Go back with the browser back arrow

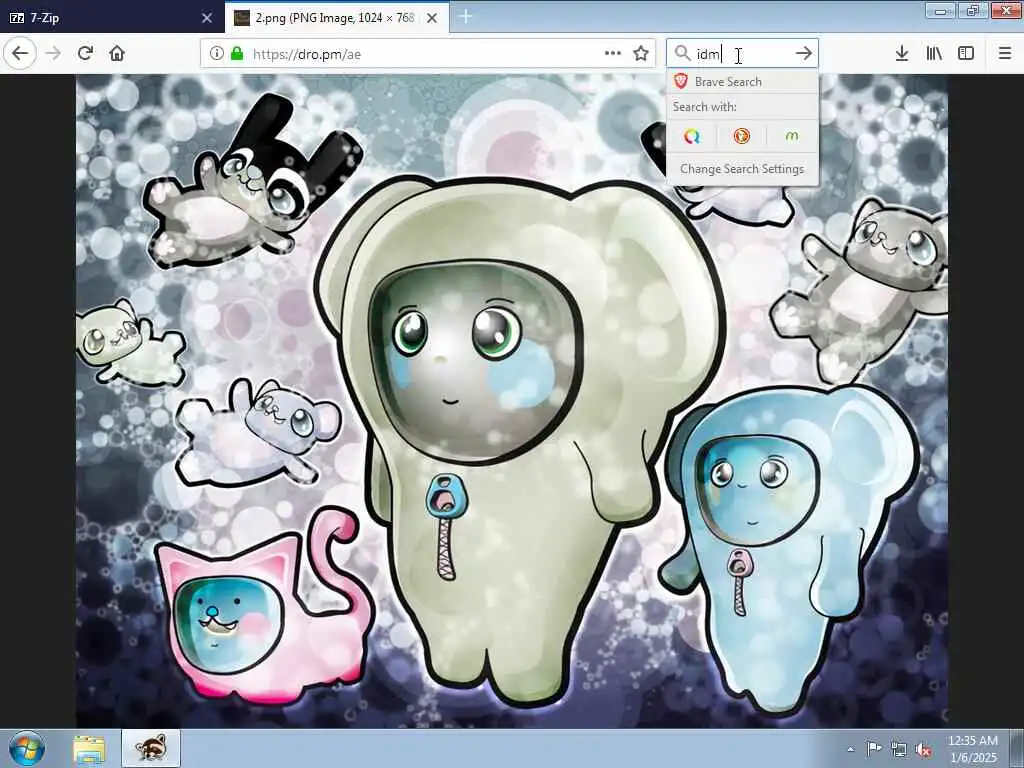(20, 54)
